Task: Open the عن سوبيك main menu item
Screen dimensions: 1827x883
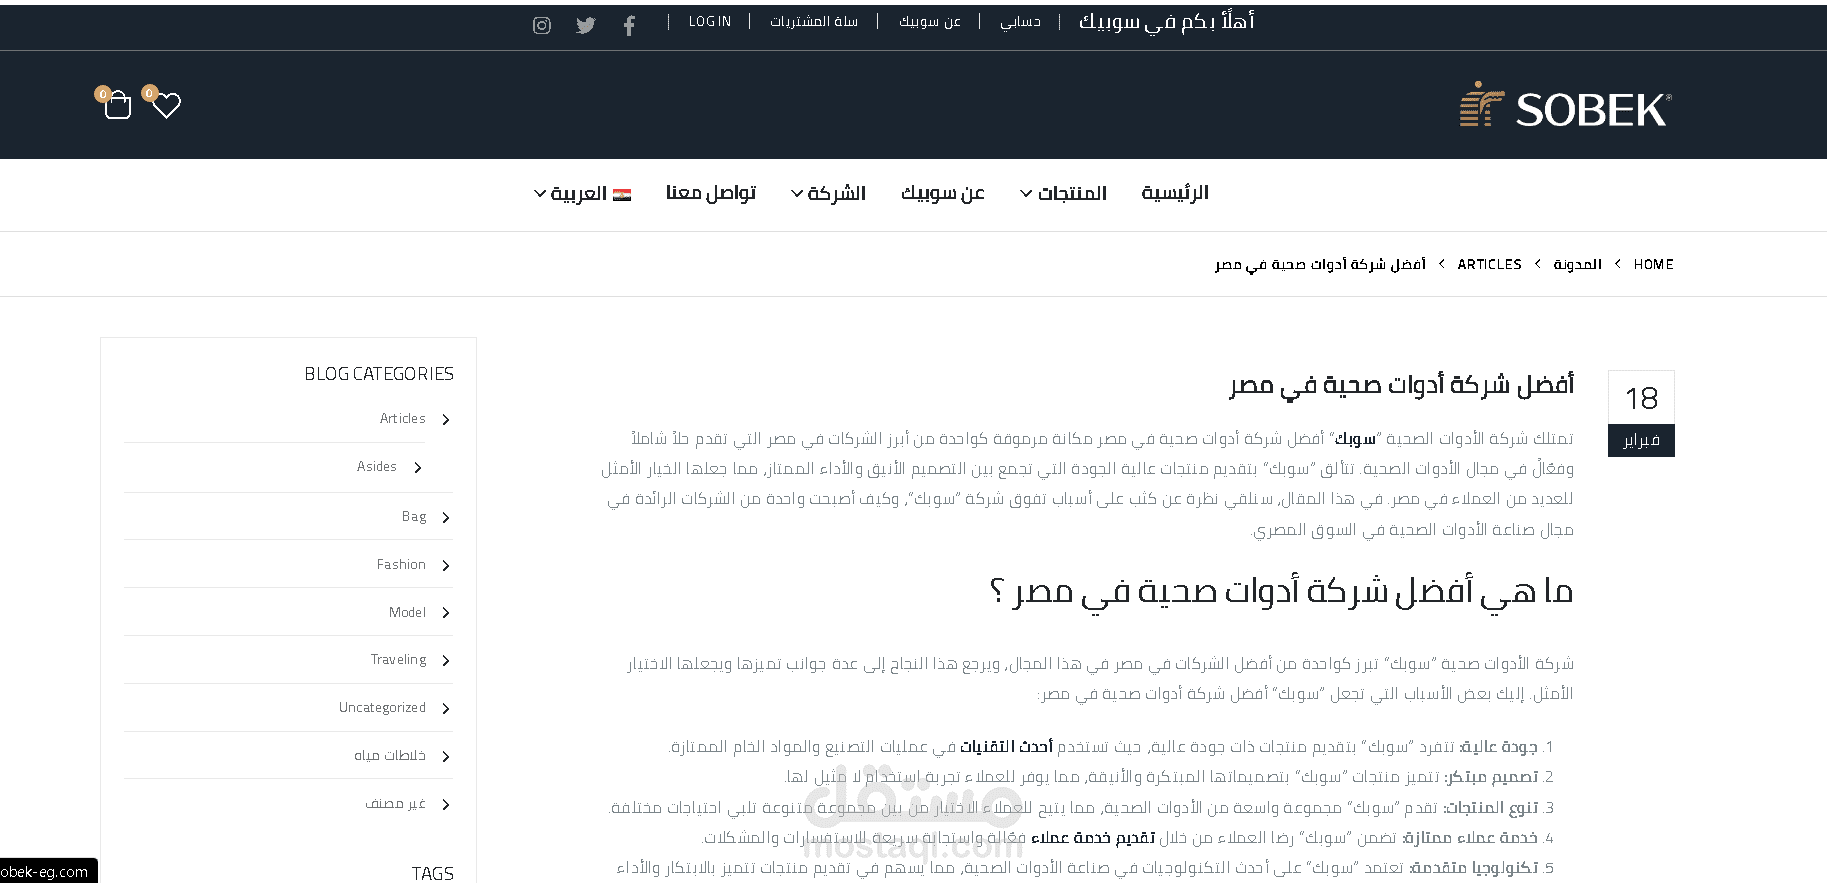Action: 943,193
